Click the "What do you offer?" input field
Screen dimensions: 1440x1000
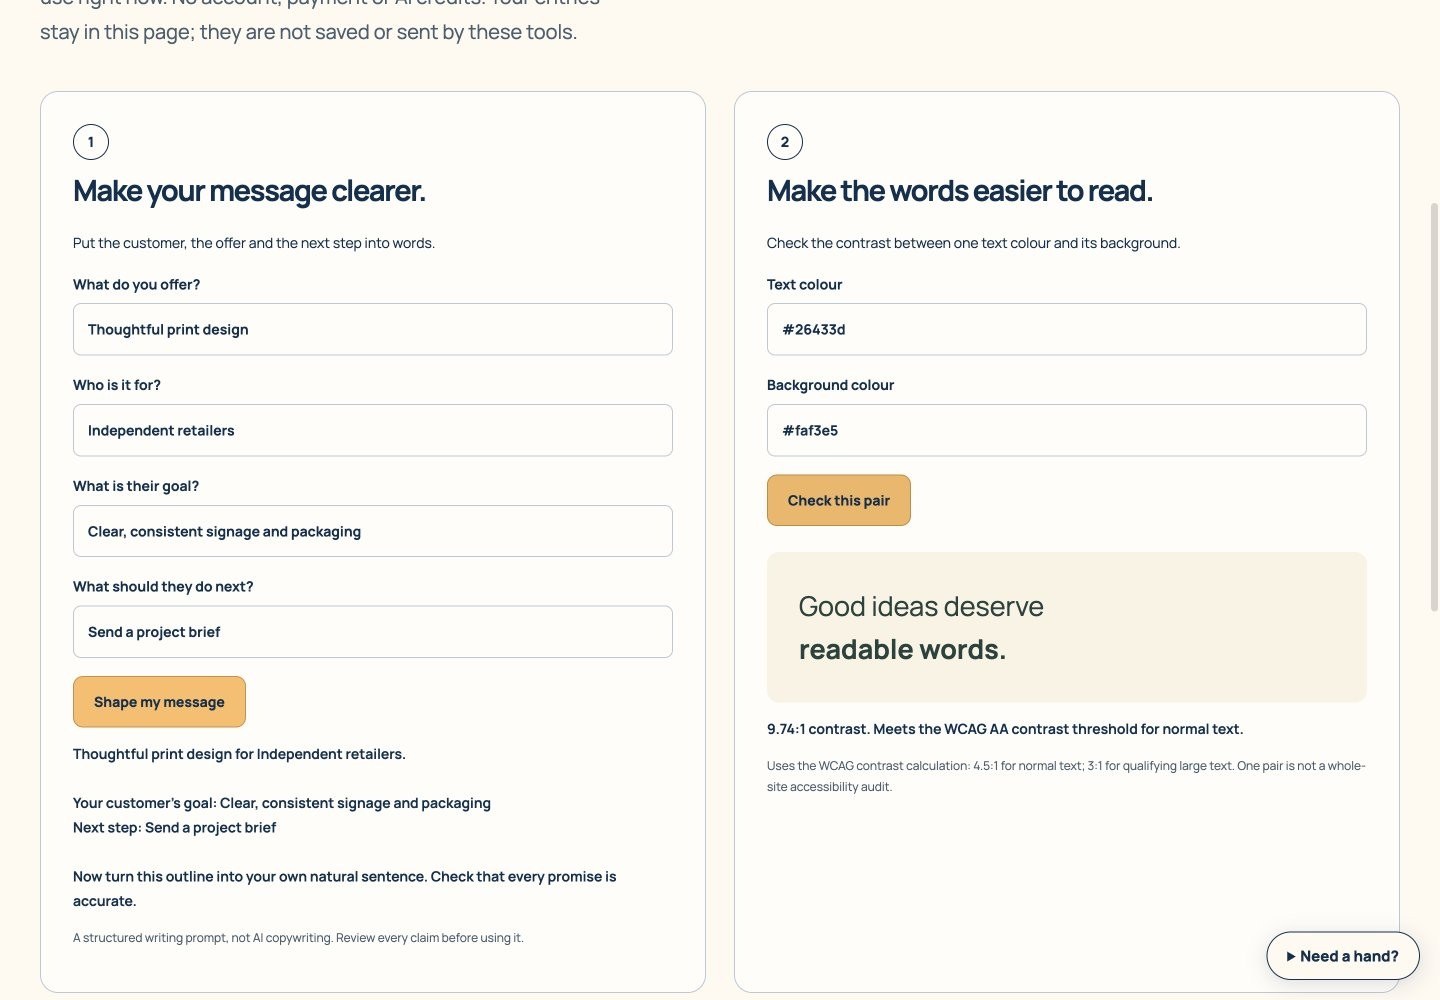(x=372, y=329)
